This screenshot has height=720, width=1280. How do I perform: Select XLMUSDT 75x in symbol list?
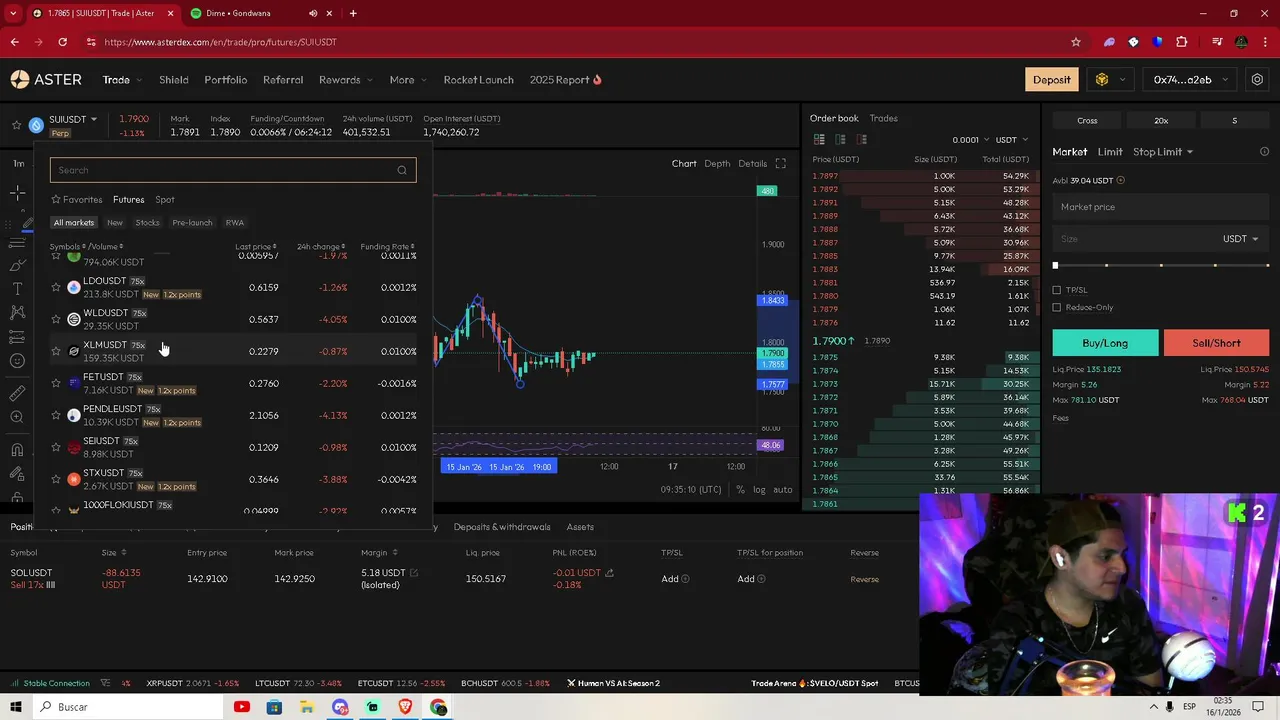pyautogui.click(x=234, y=351)
